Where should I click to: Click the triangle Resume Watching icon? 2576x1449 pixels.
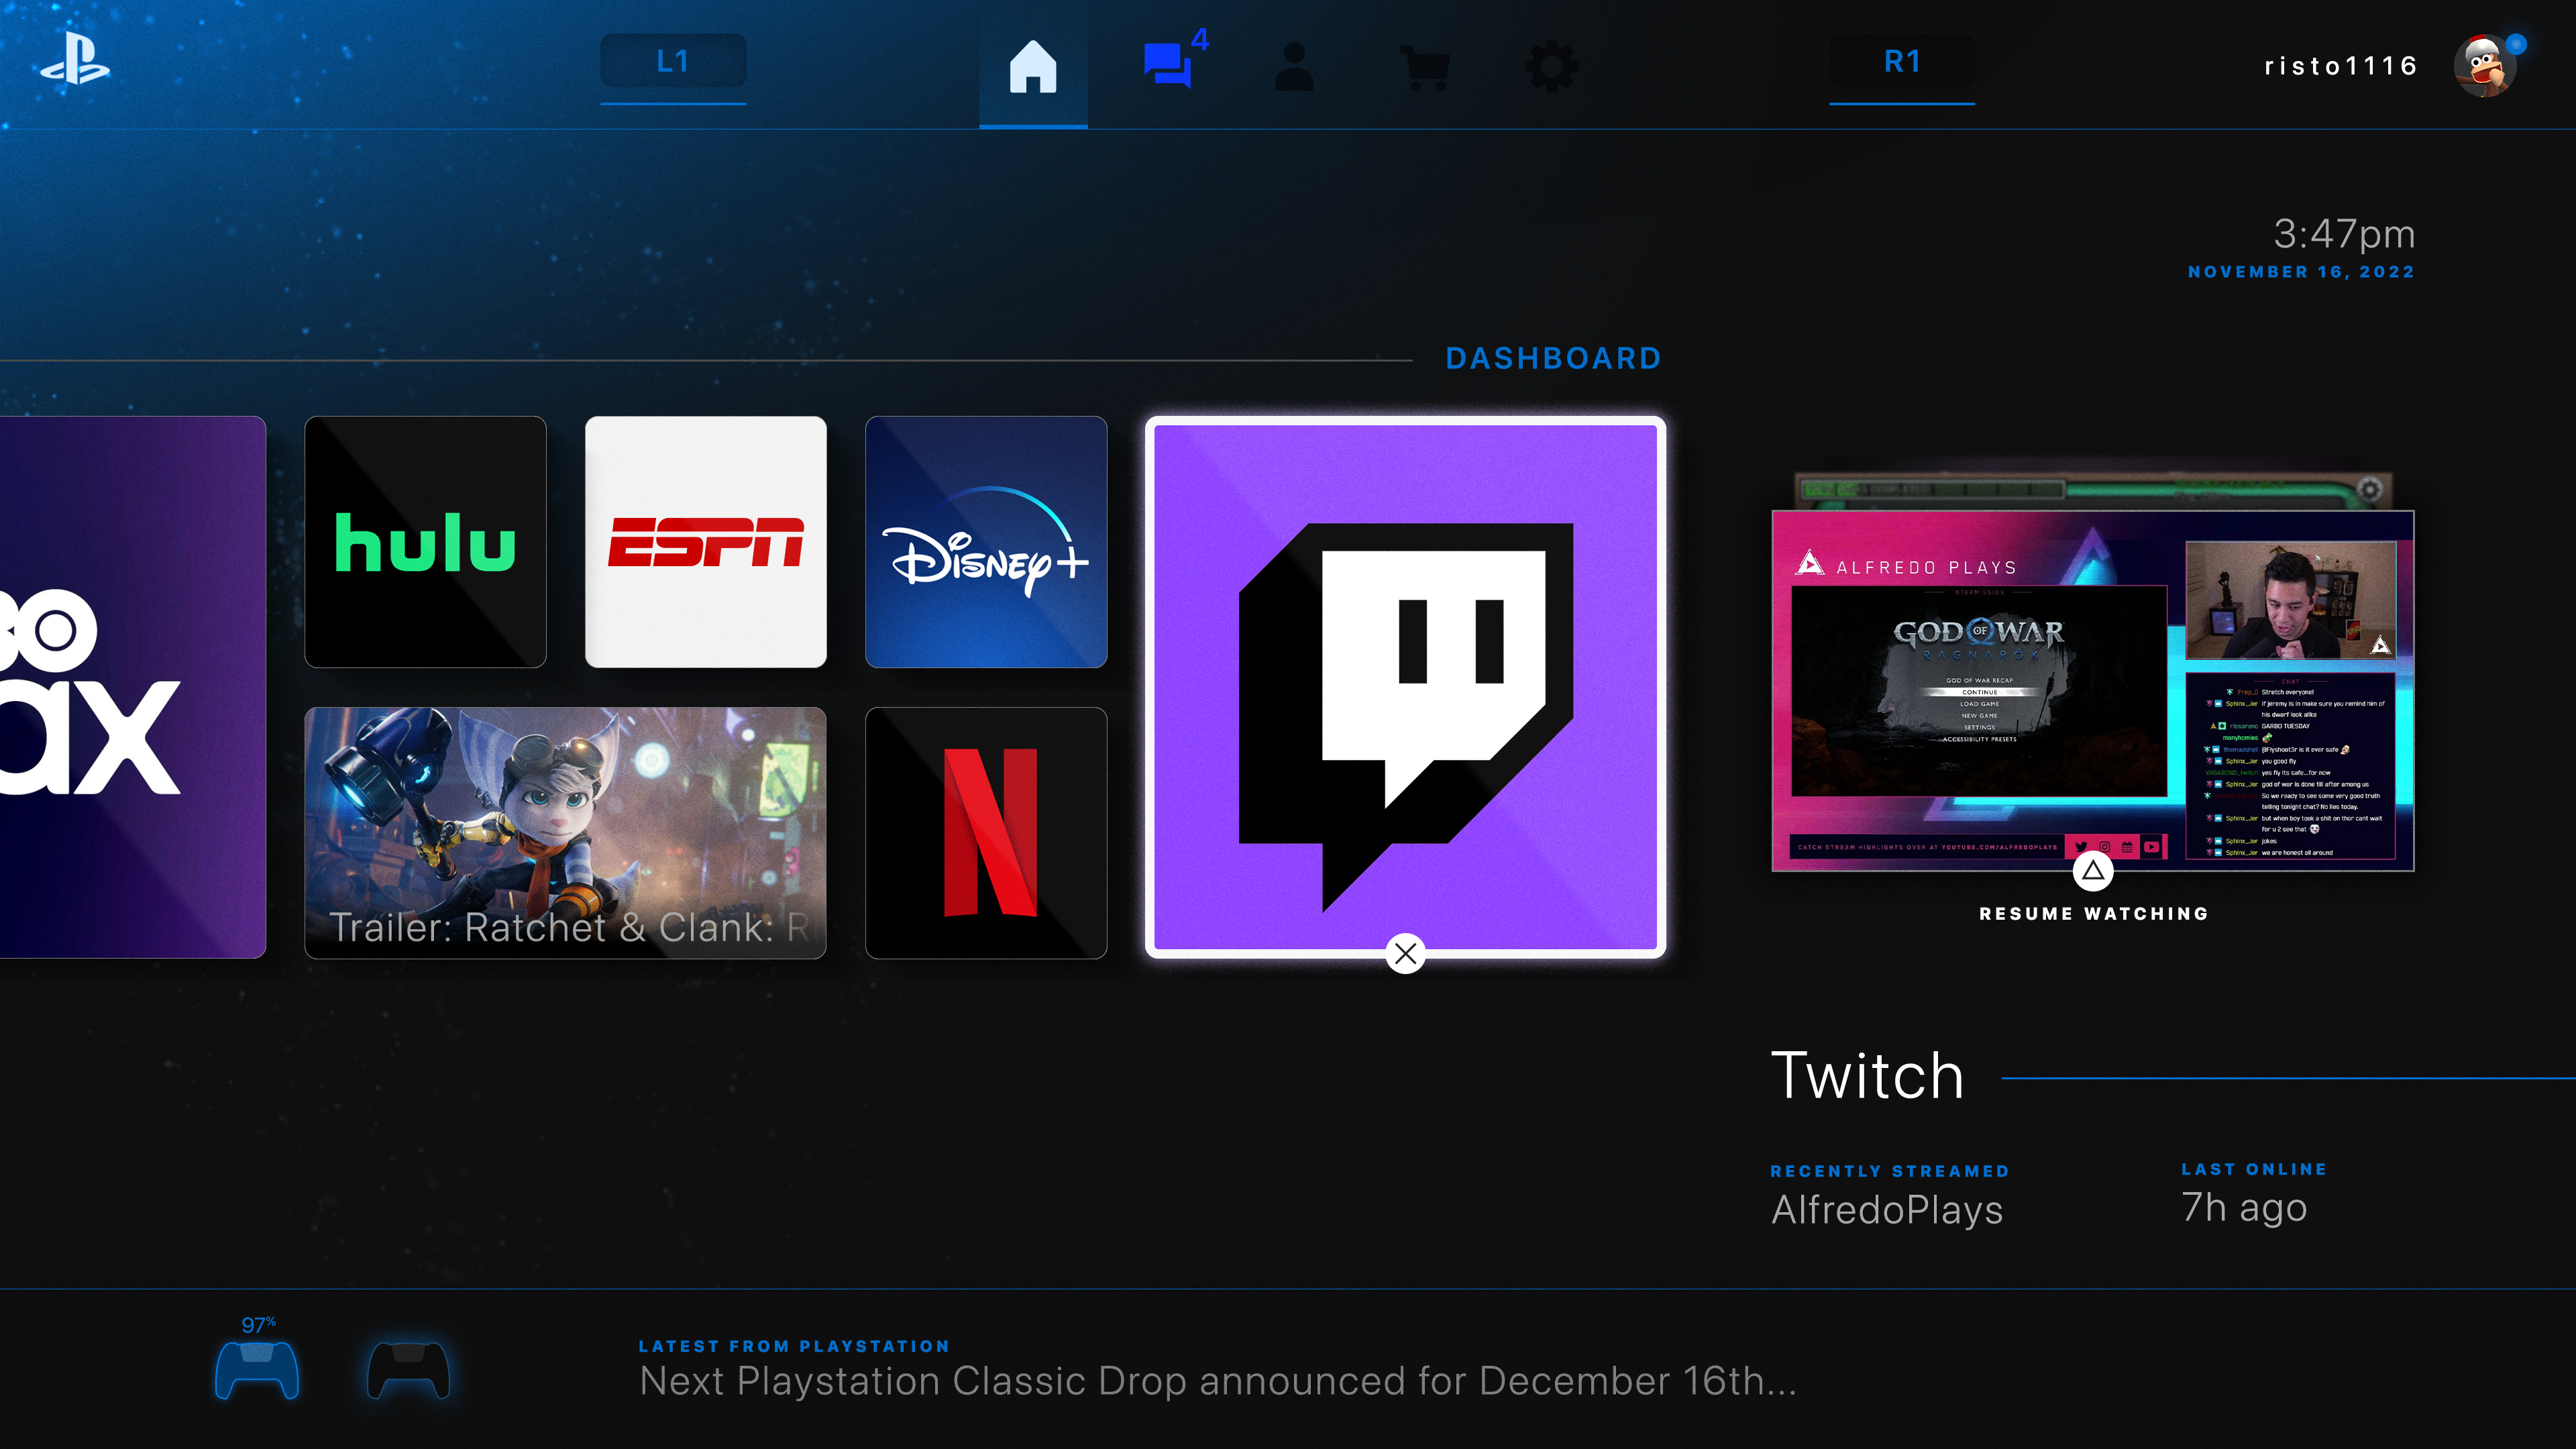click(2093, 871)
